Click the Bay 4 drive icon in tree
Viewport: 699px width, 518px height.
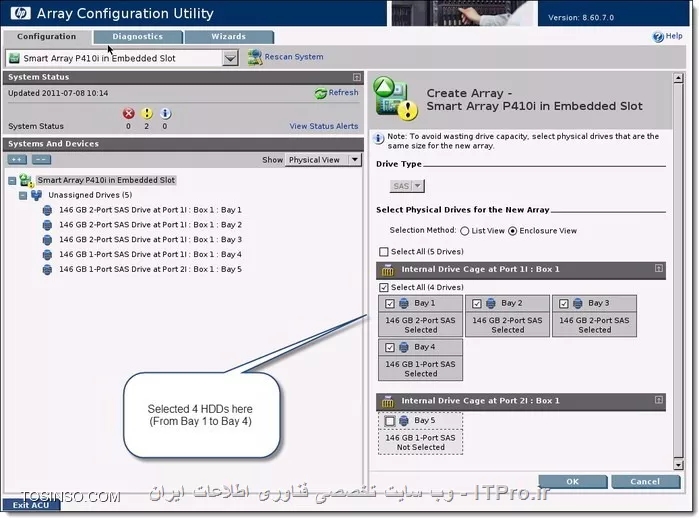tap(47, 255)
